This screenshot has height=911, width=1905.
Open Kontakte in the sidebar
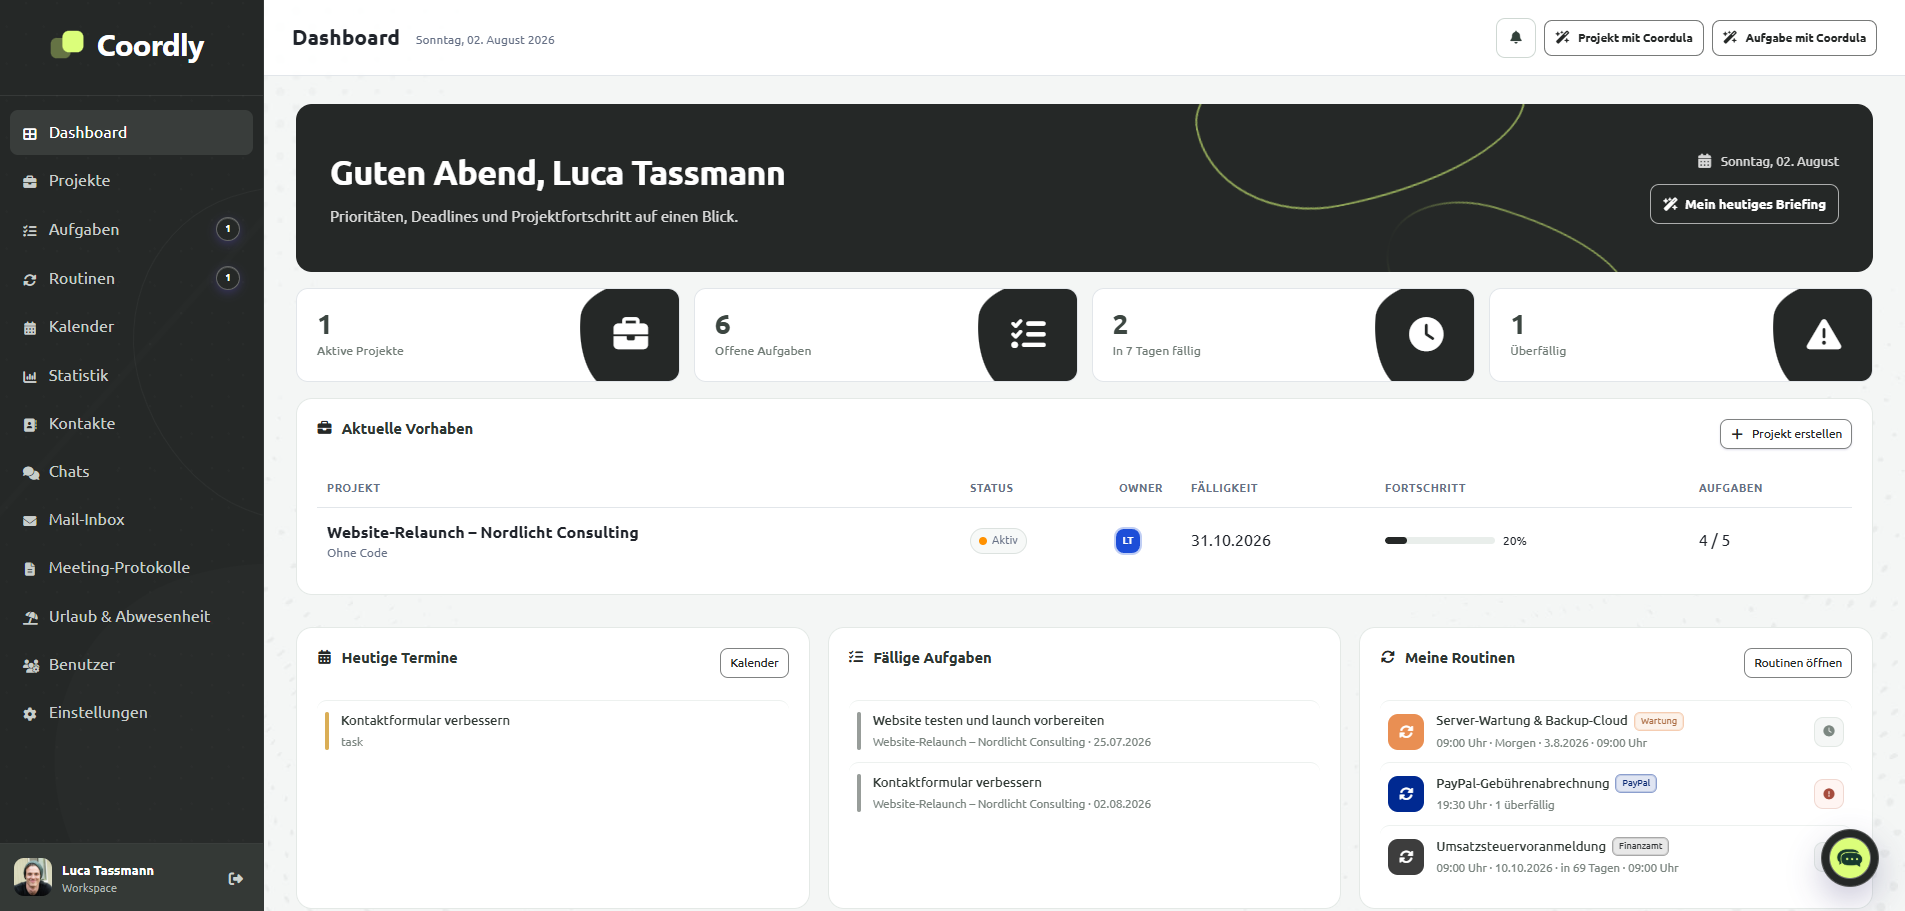(x=131, y=424)
